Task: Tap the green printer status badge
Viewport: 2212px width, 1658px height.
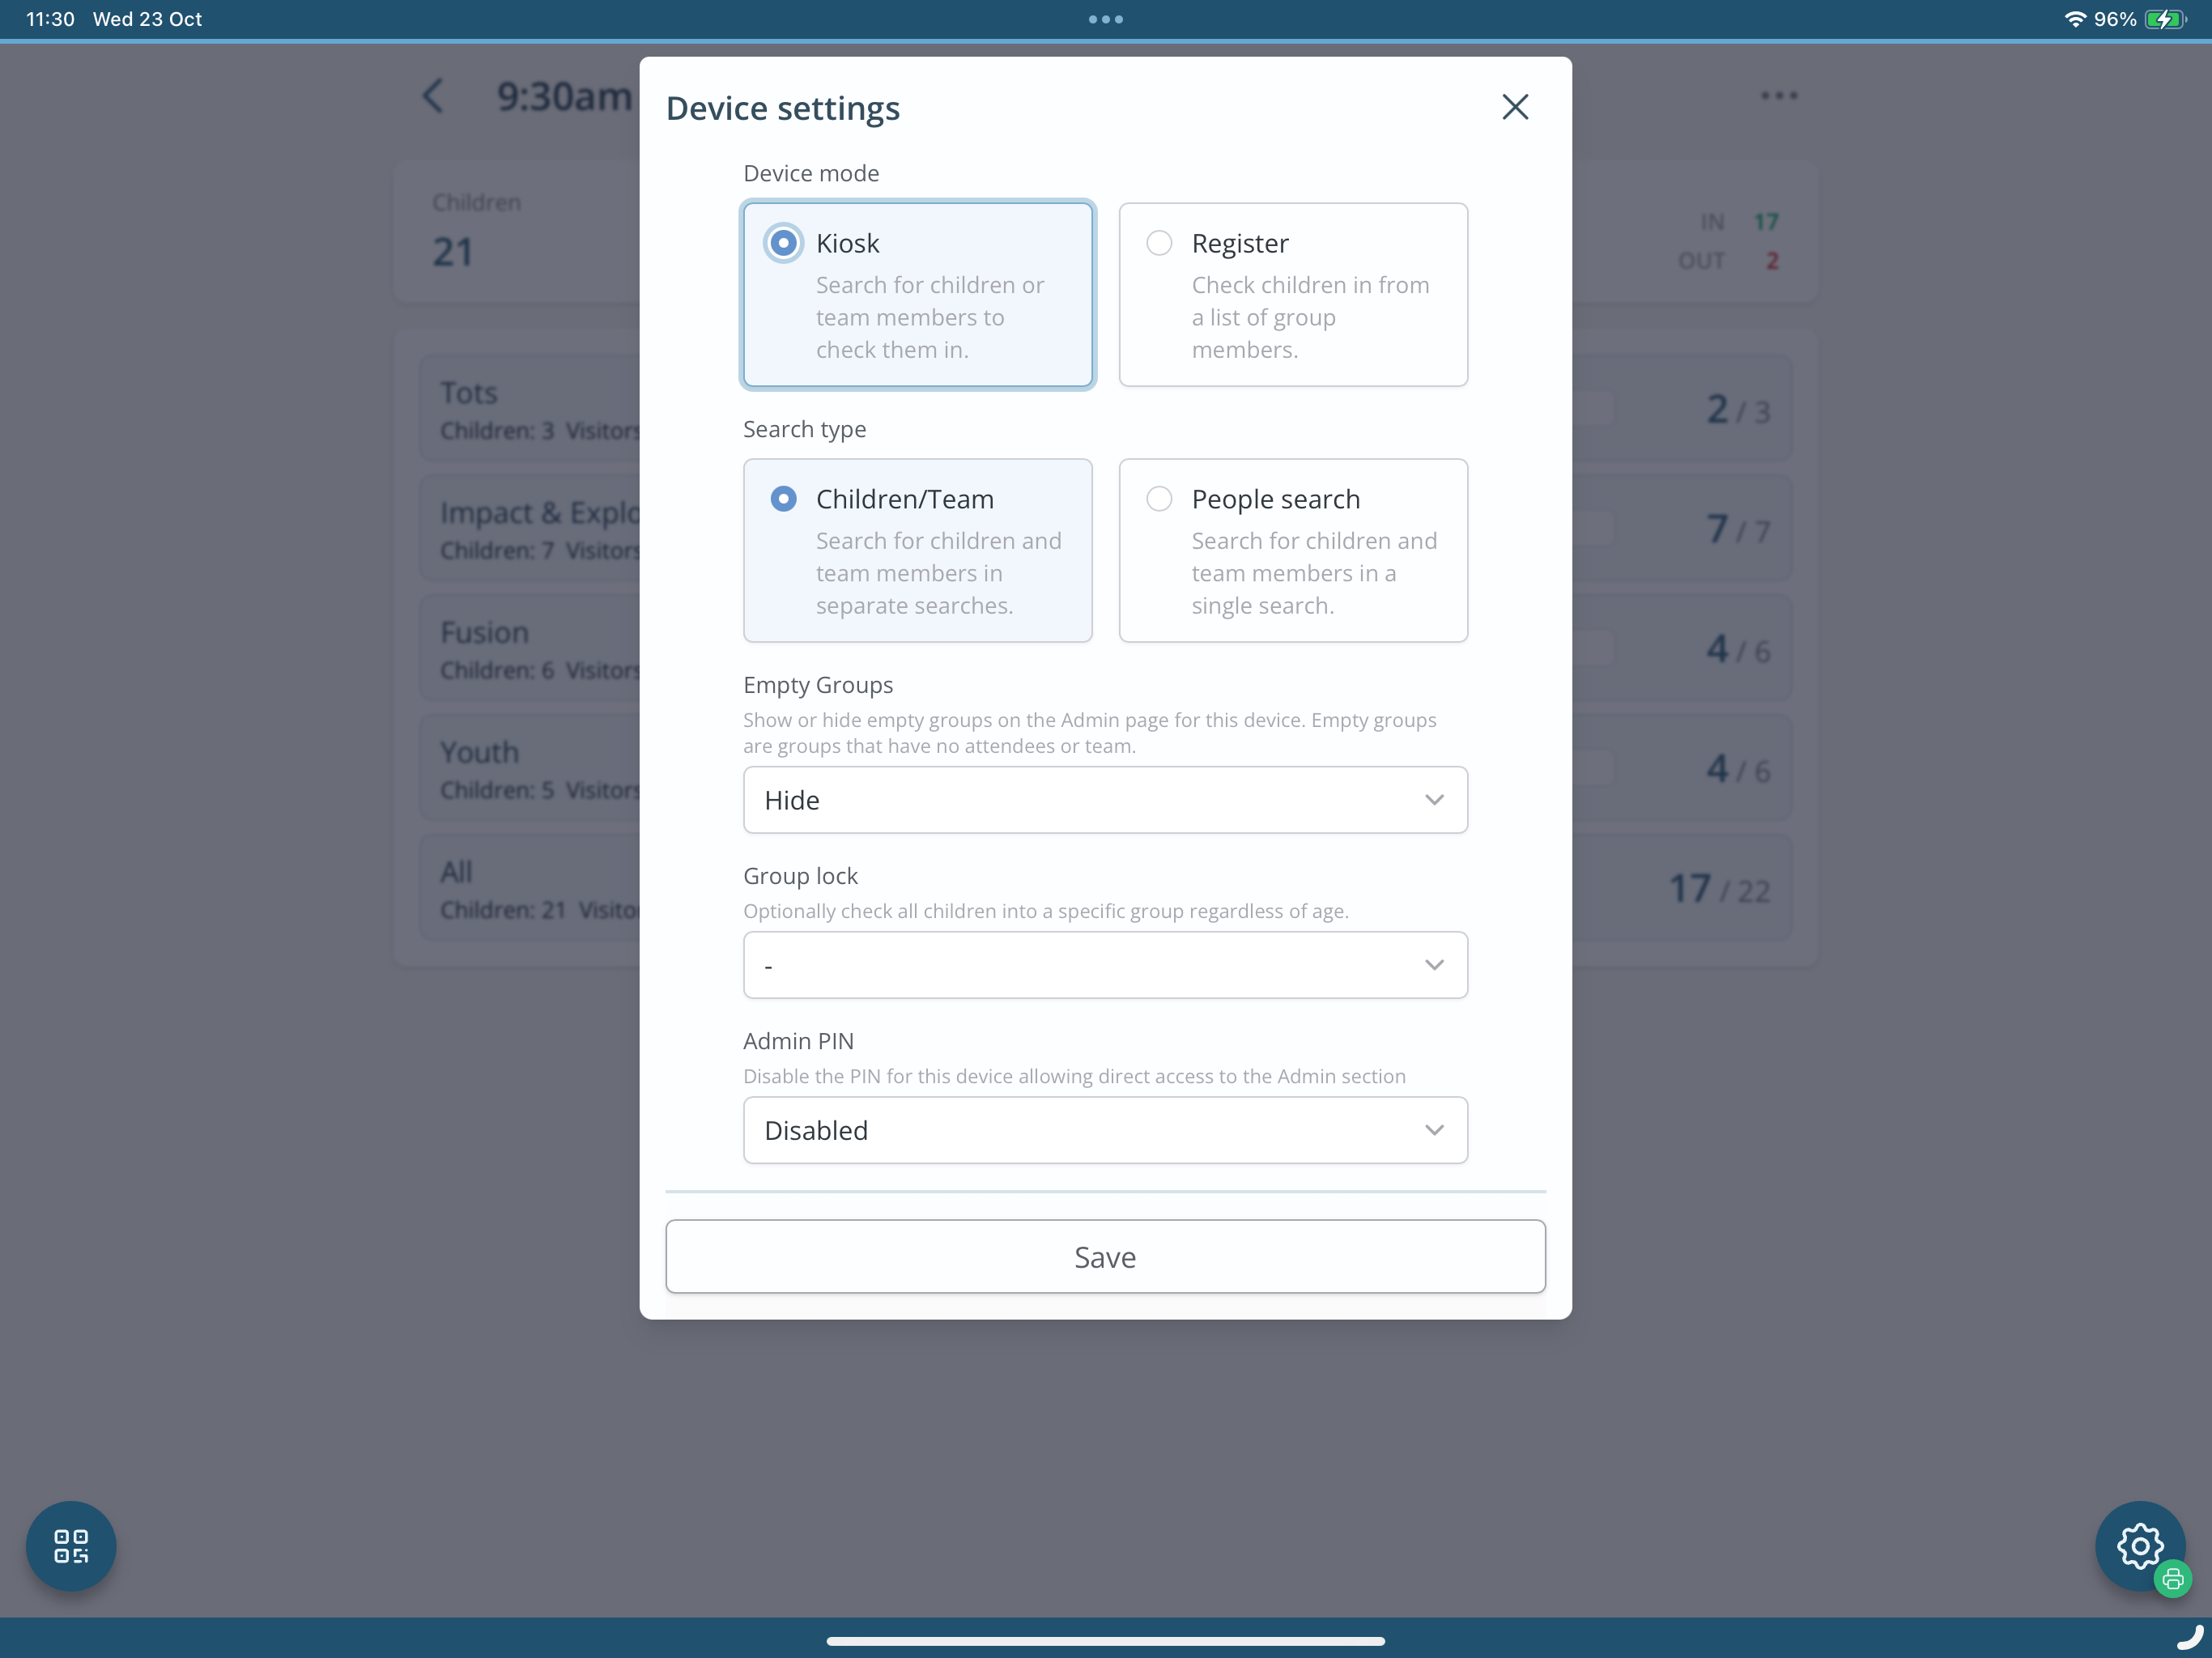Action: coord(2173,1580)
